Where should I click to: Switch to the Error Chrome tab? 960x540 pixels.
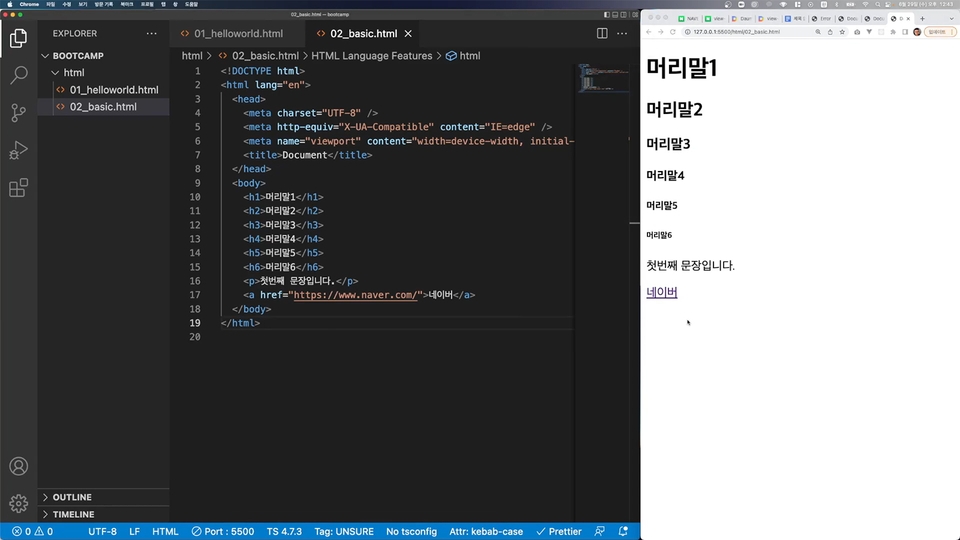pyautogui.click(x=822, y=18)
